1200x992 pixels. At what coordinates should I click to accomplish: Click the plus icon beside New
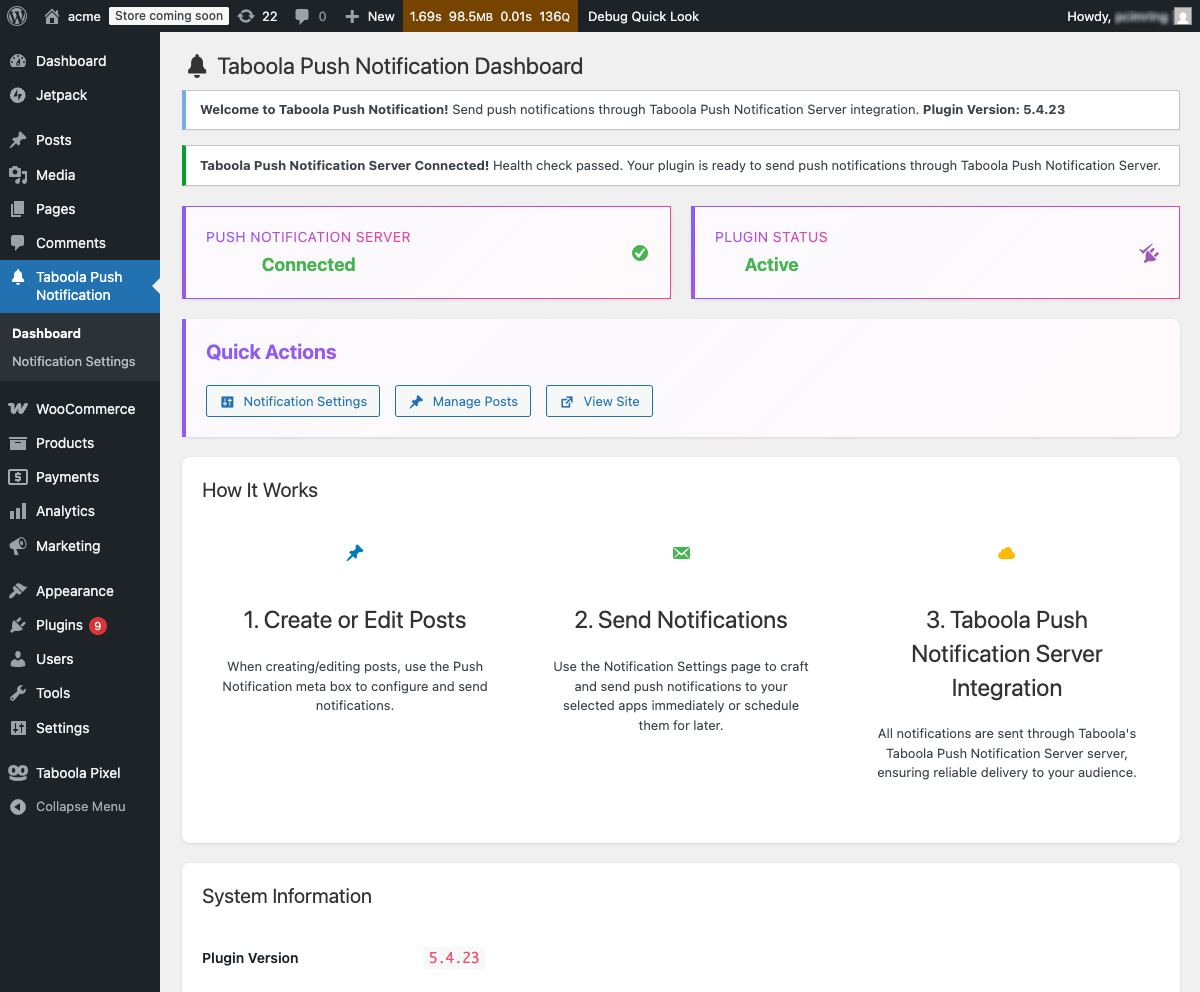tap(351, 16)
